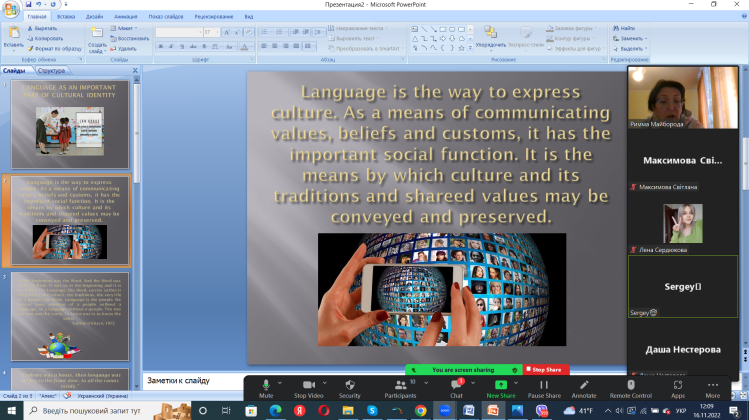Image resolution: width=749 pixels, height=420 pixels.
Task: Open the Participants panel in Zoom
Action: (400, 388)
